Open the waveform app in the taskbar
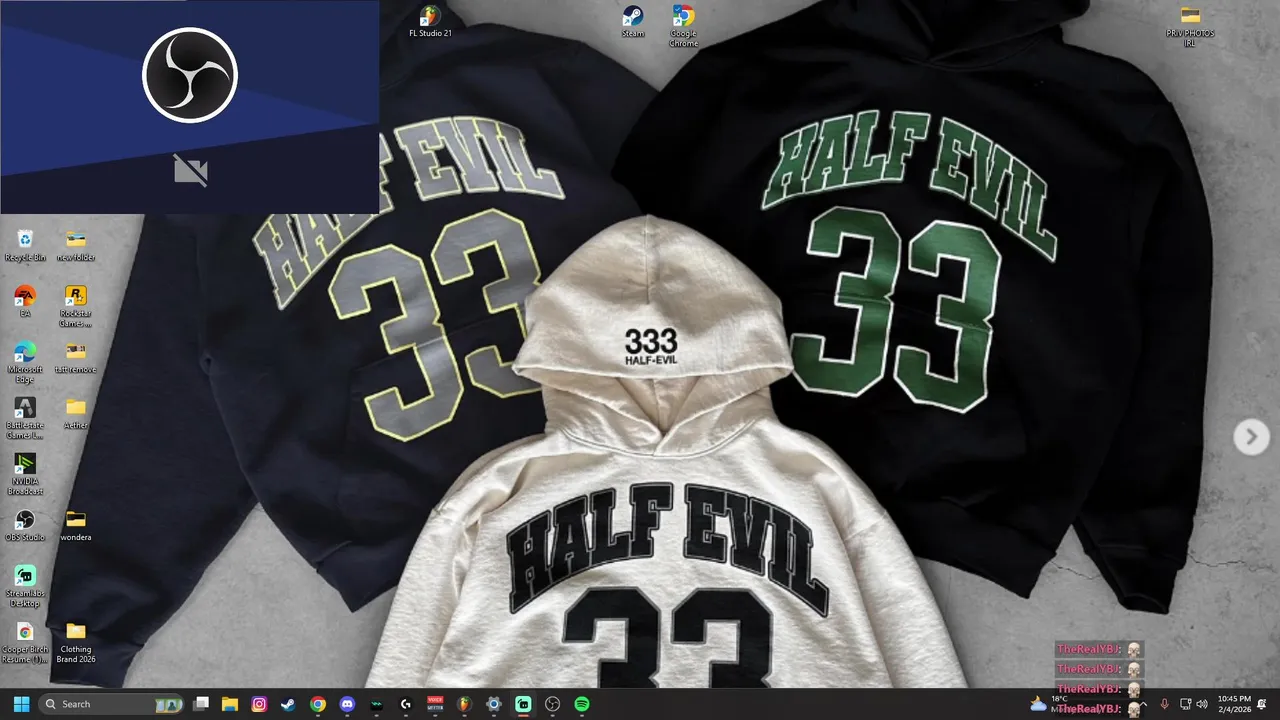The width and height of the screenshot is (1280, 720). point(376,704)
